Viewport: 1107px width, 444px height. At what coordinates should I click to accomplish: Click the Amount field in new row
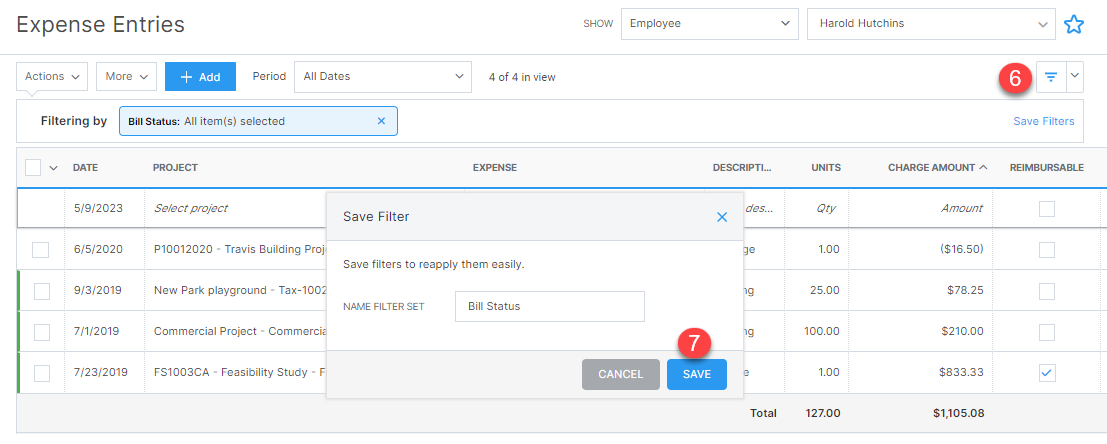click(964, 208)
